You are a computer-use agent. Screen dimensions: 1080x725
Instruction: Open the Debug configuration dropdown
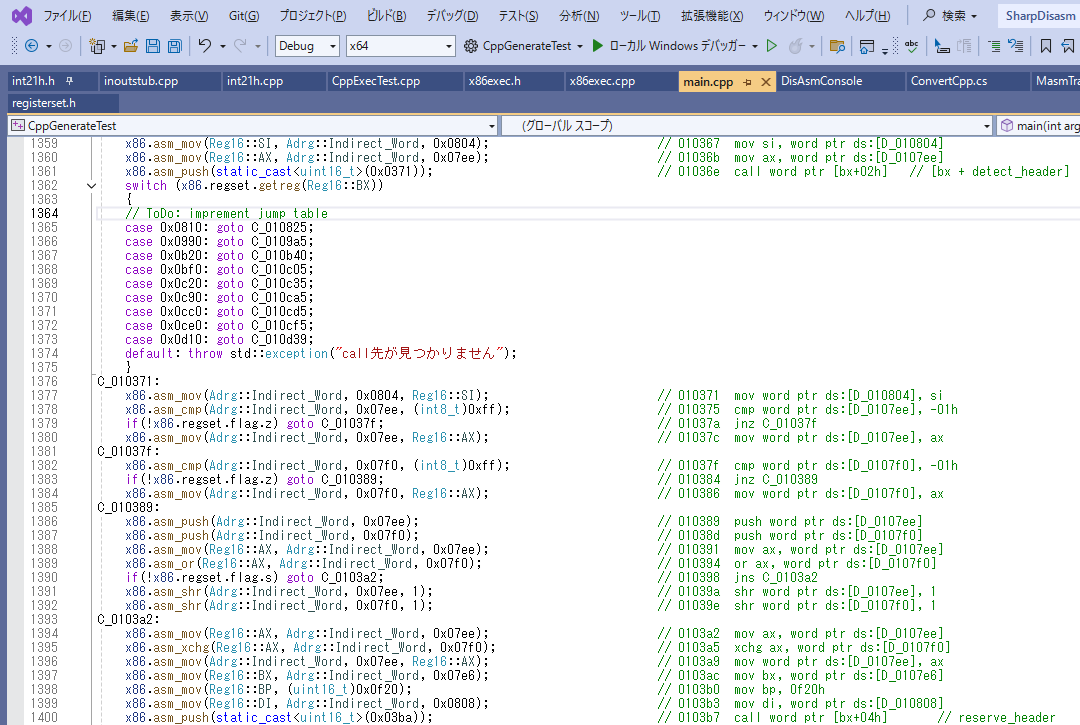click(307, 46)
